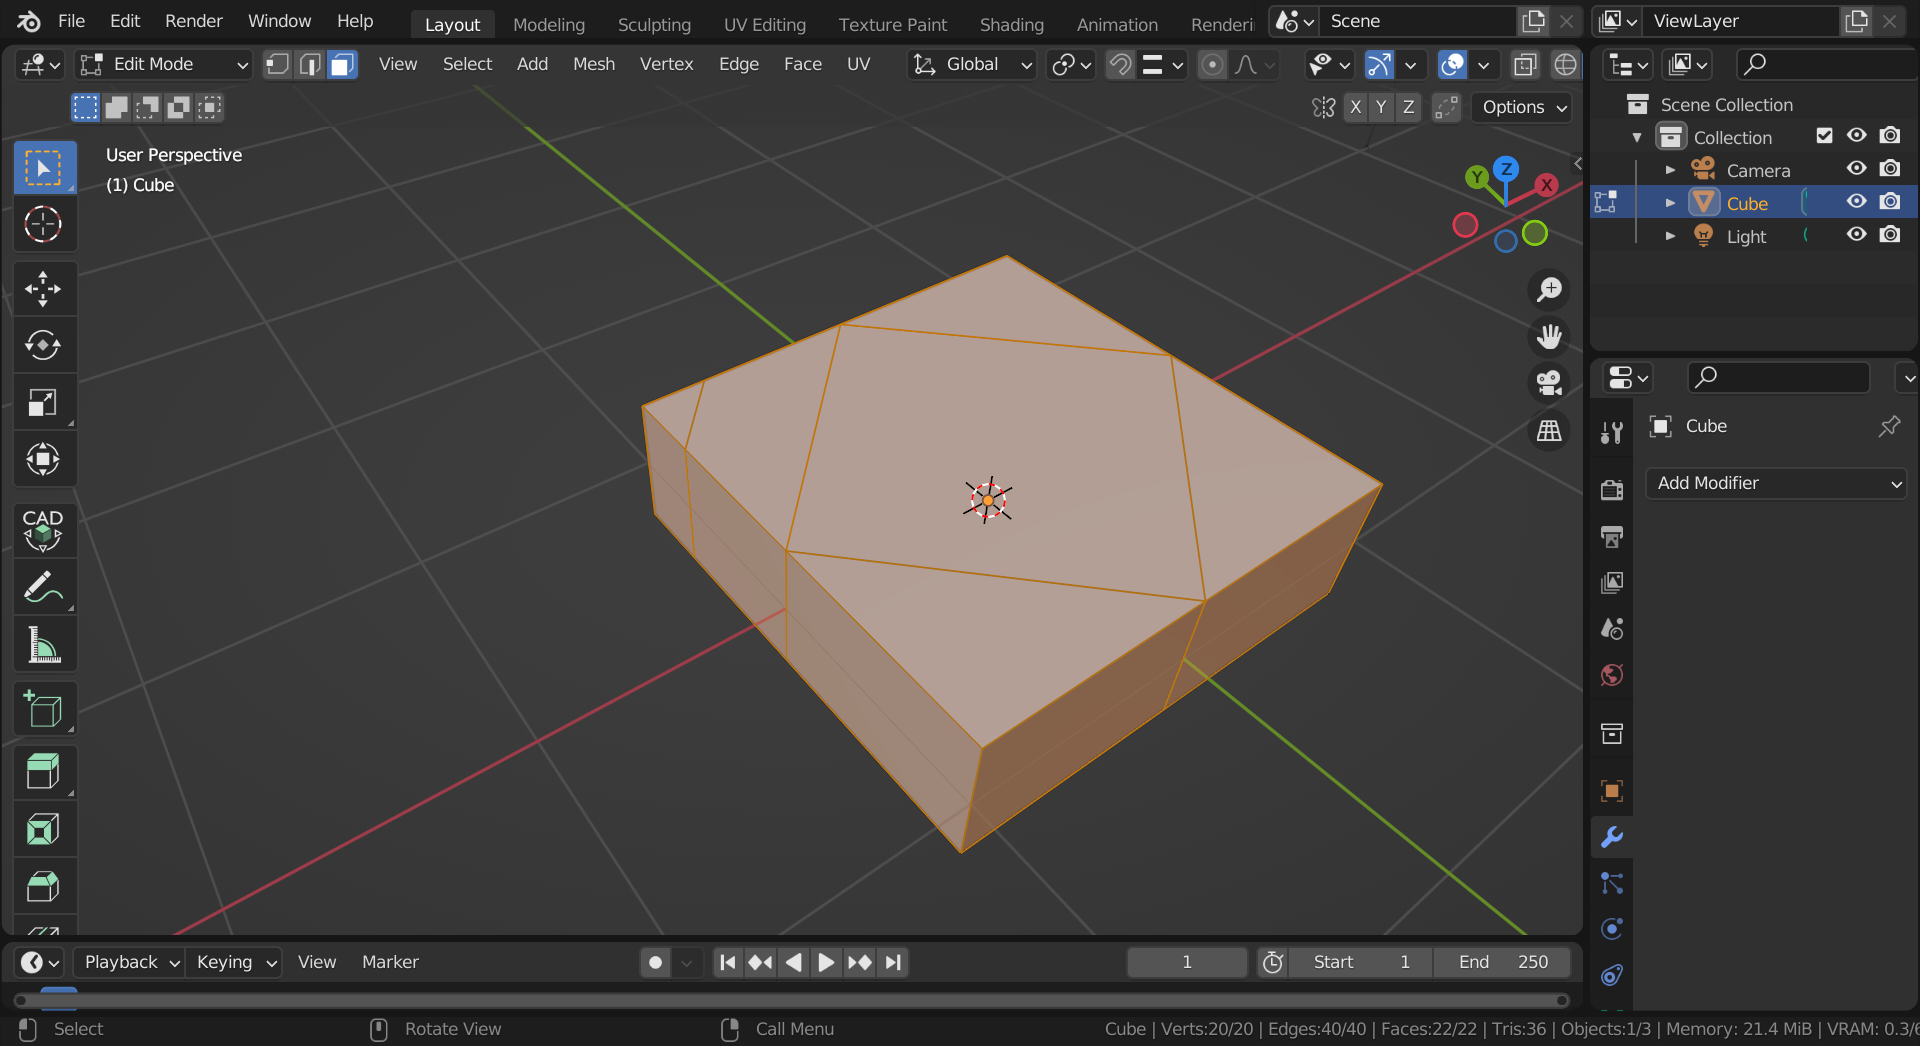The height and width of the screenshot is (1046, 1920).
Task: Open the Particles properties tab
Action: pyautogui.click(x=1612, y=883)
